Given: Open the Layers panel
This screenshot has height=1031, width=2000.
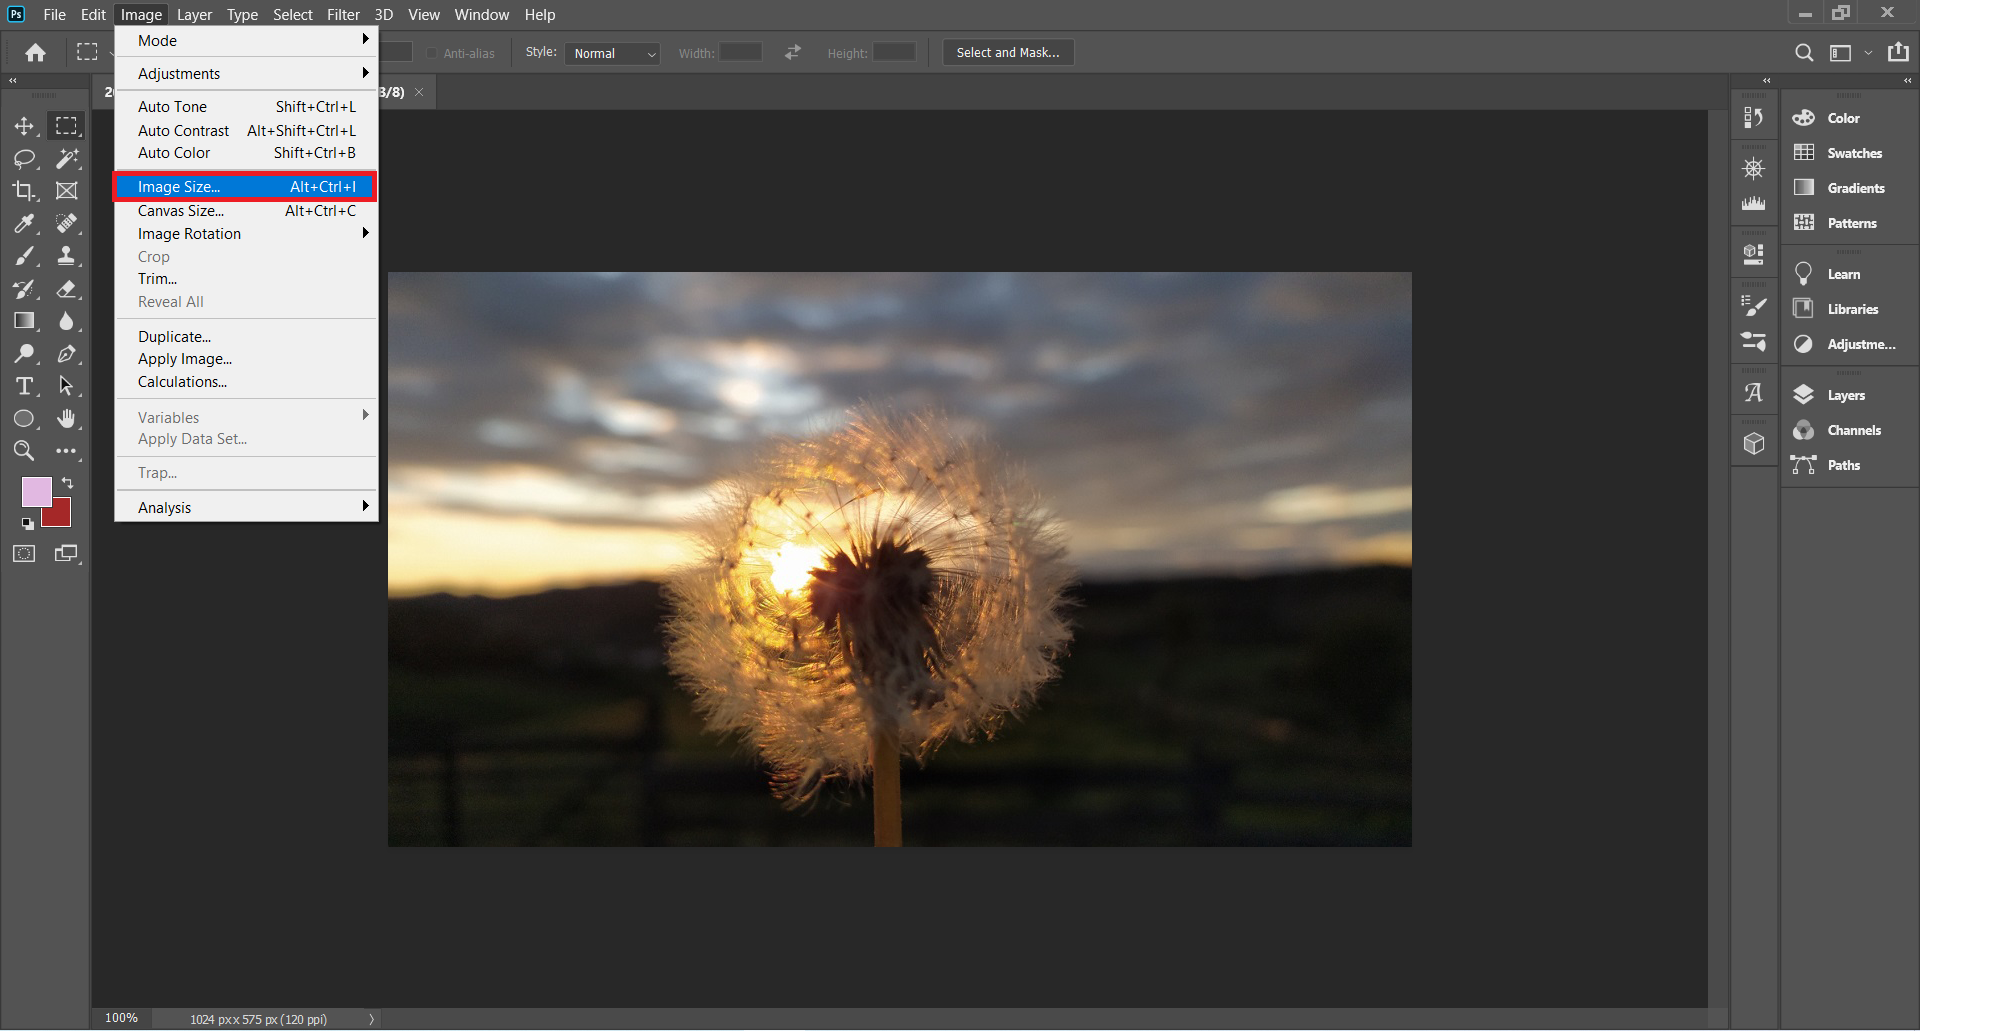Looking at the screenshot, I should (x=1845, y=395).
